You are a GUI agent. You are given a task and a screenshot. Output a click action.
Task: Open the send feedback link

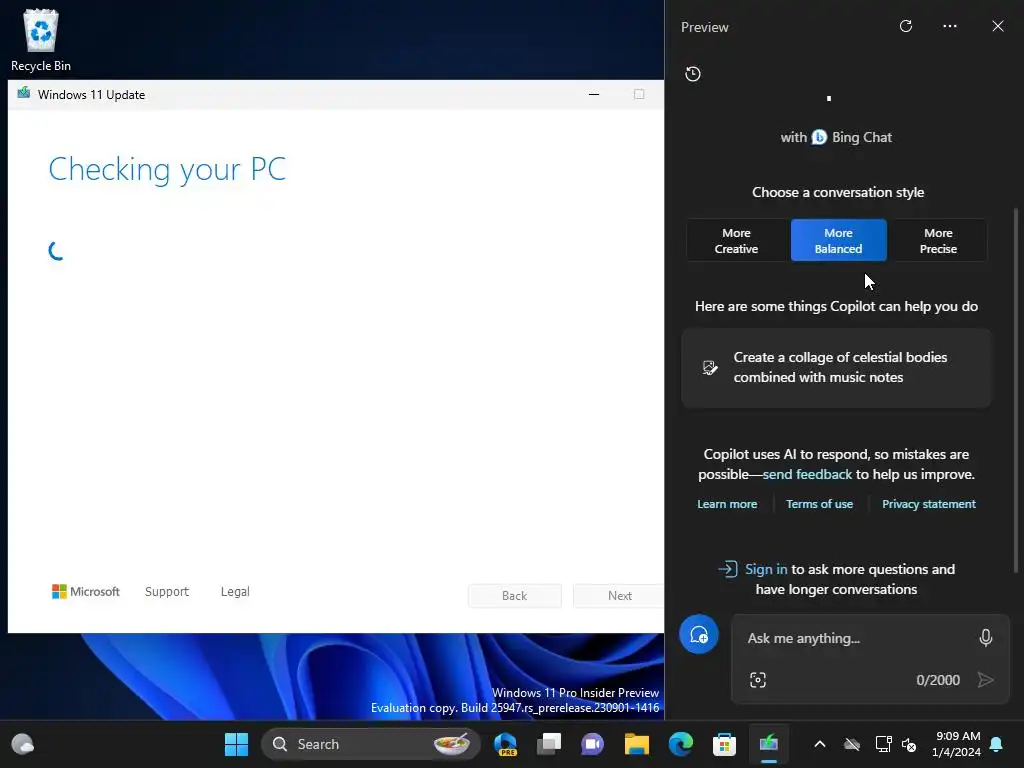coord(807,474)
